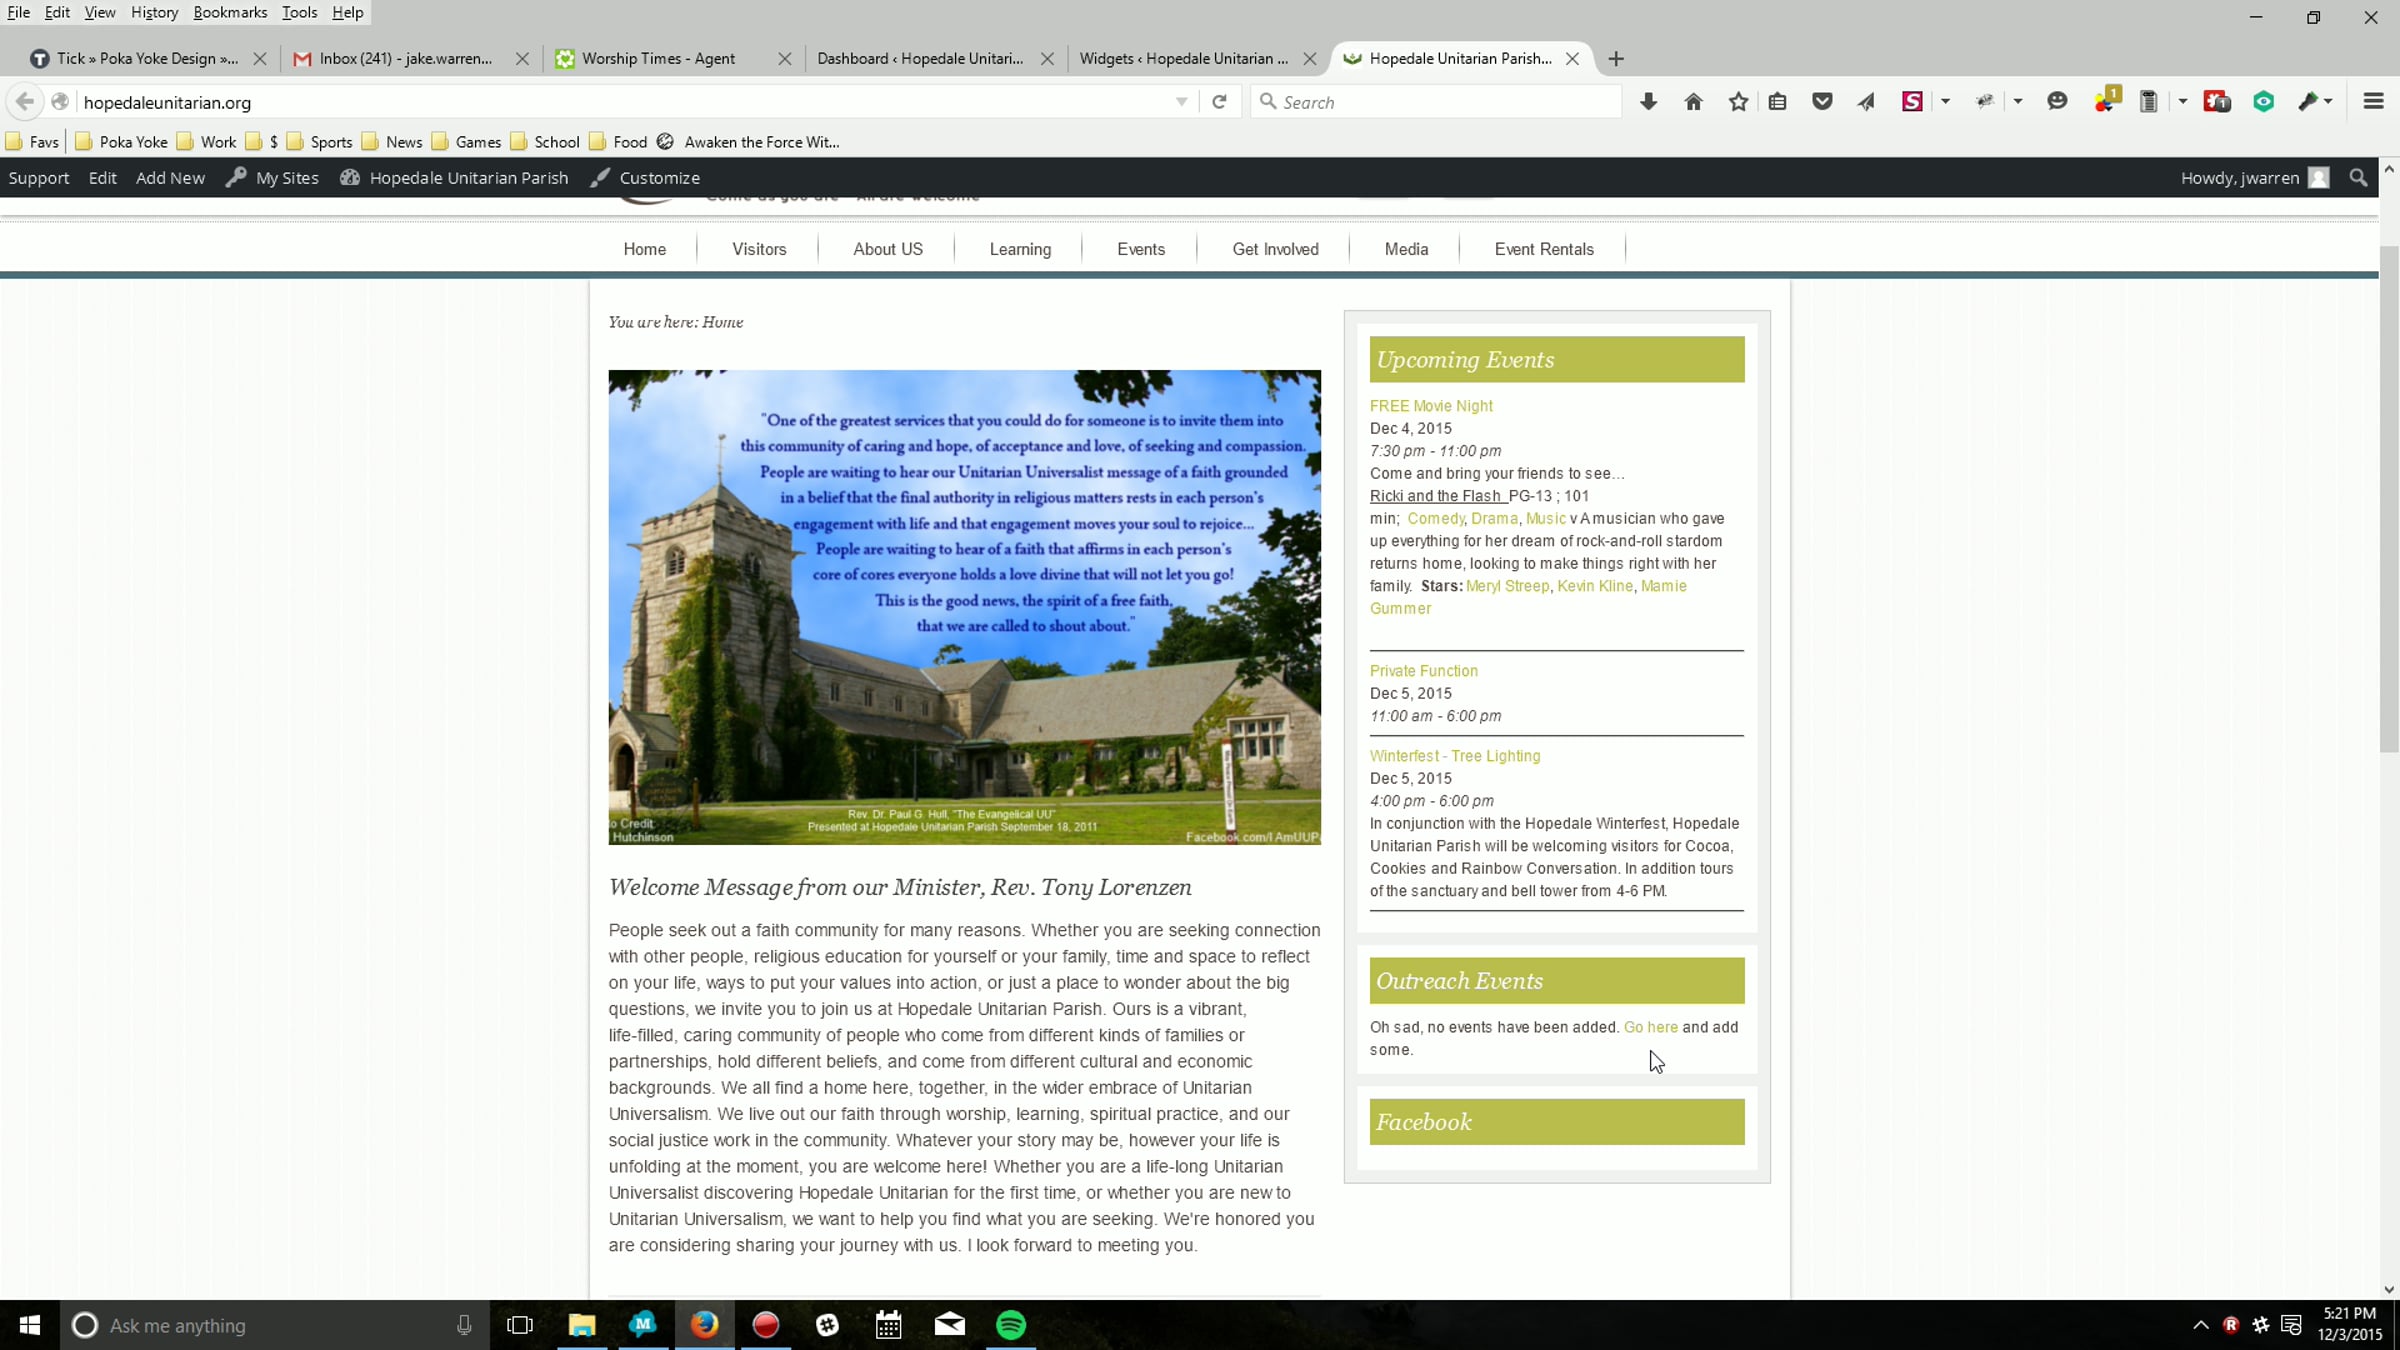Image resolution: width=2400 pixels, height=1350 pixels.
Task: Click the Home toolbar icon
Action: 1693,102
